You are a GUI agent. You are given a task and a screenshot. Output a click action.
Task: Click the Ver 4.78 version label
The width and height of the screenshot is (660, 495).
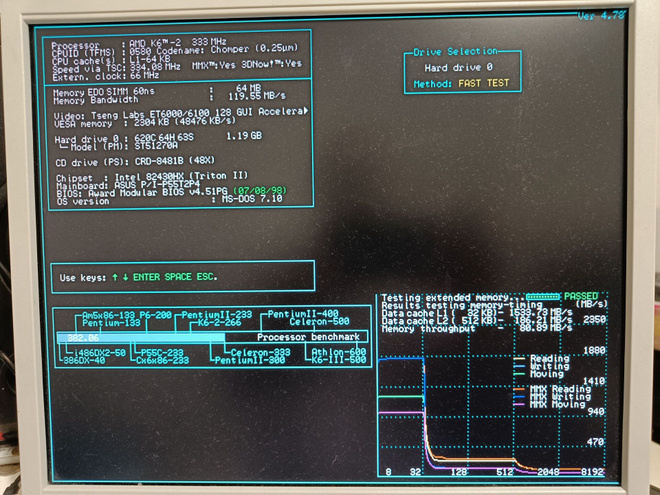[x=601, y=16]
